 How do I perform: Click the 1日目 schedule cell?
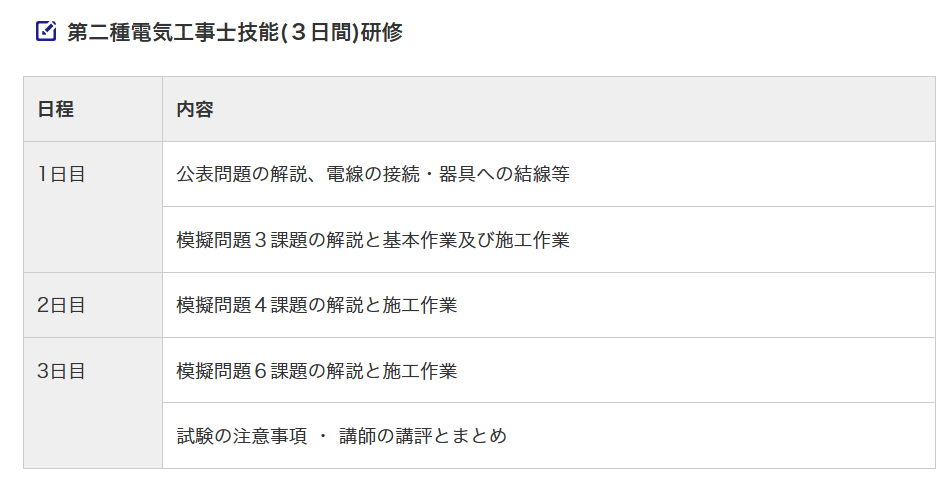(61, 174)
